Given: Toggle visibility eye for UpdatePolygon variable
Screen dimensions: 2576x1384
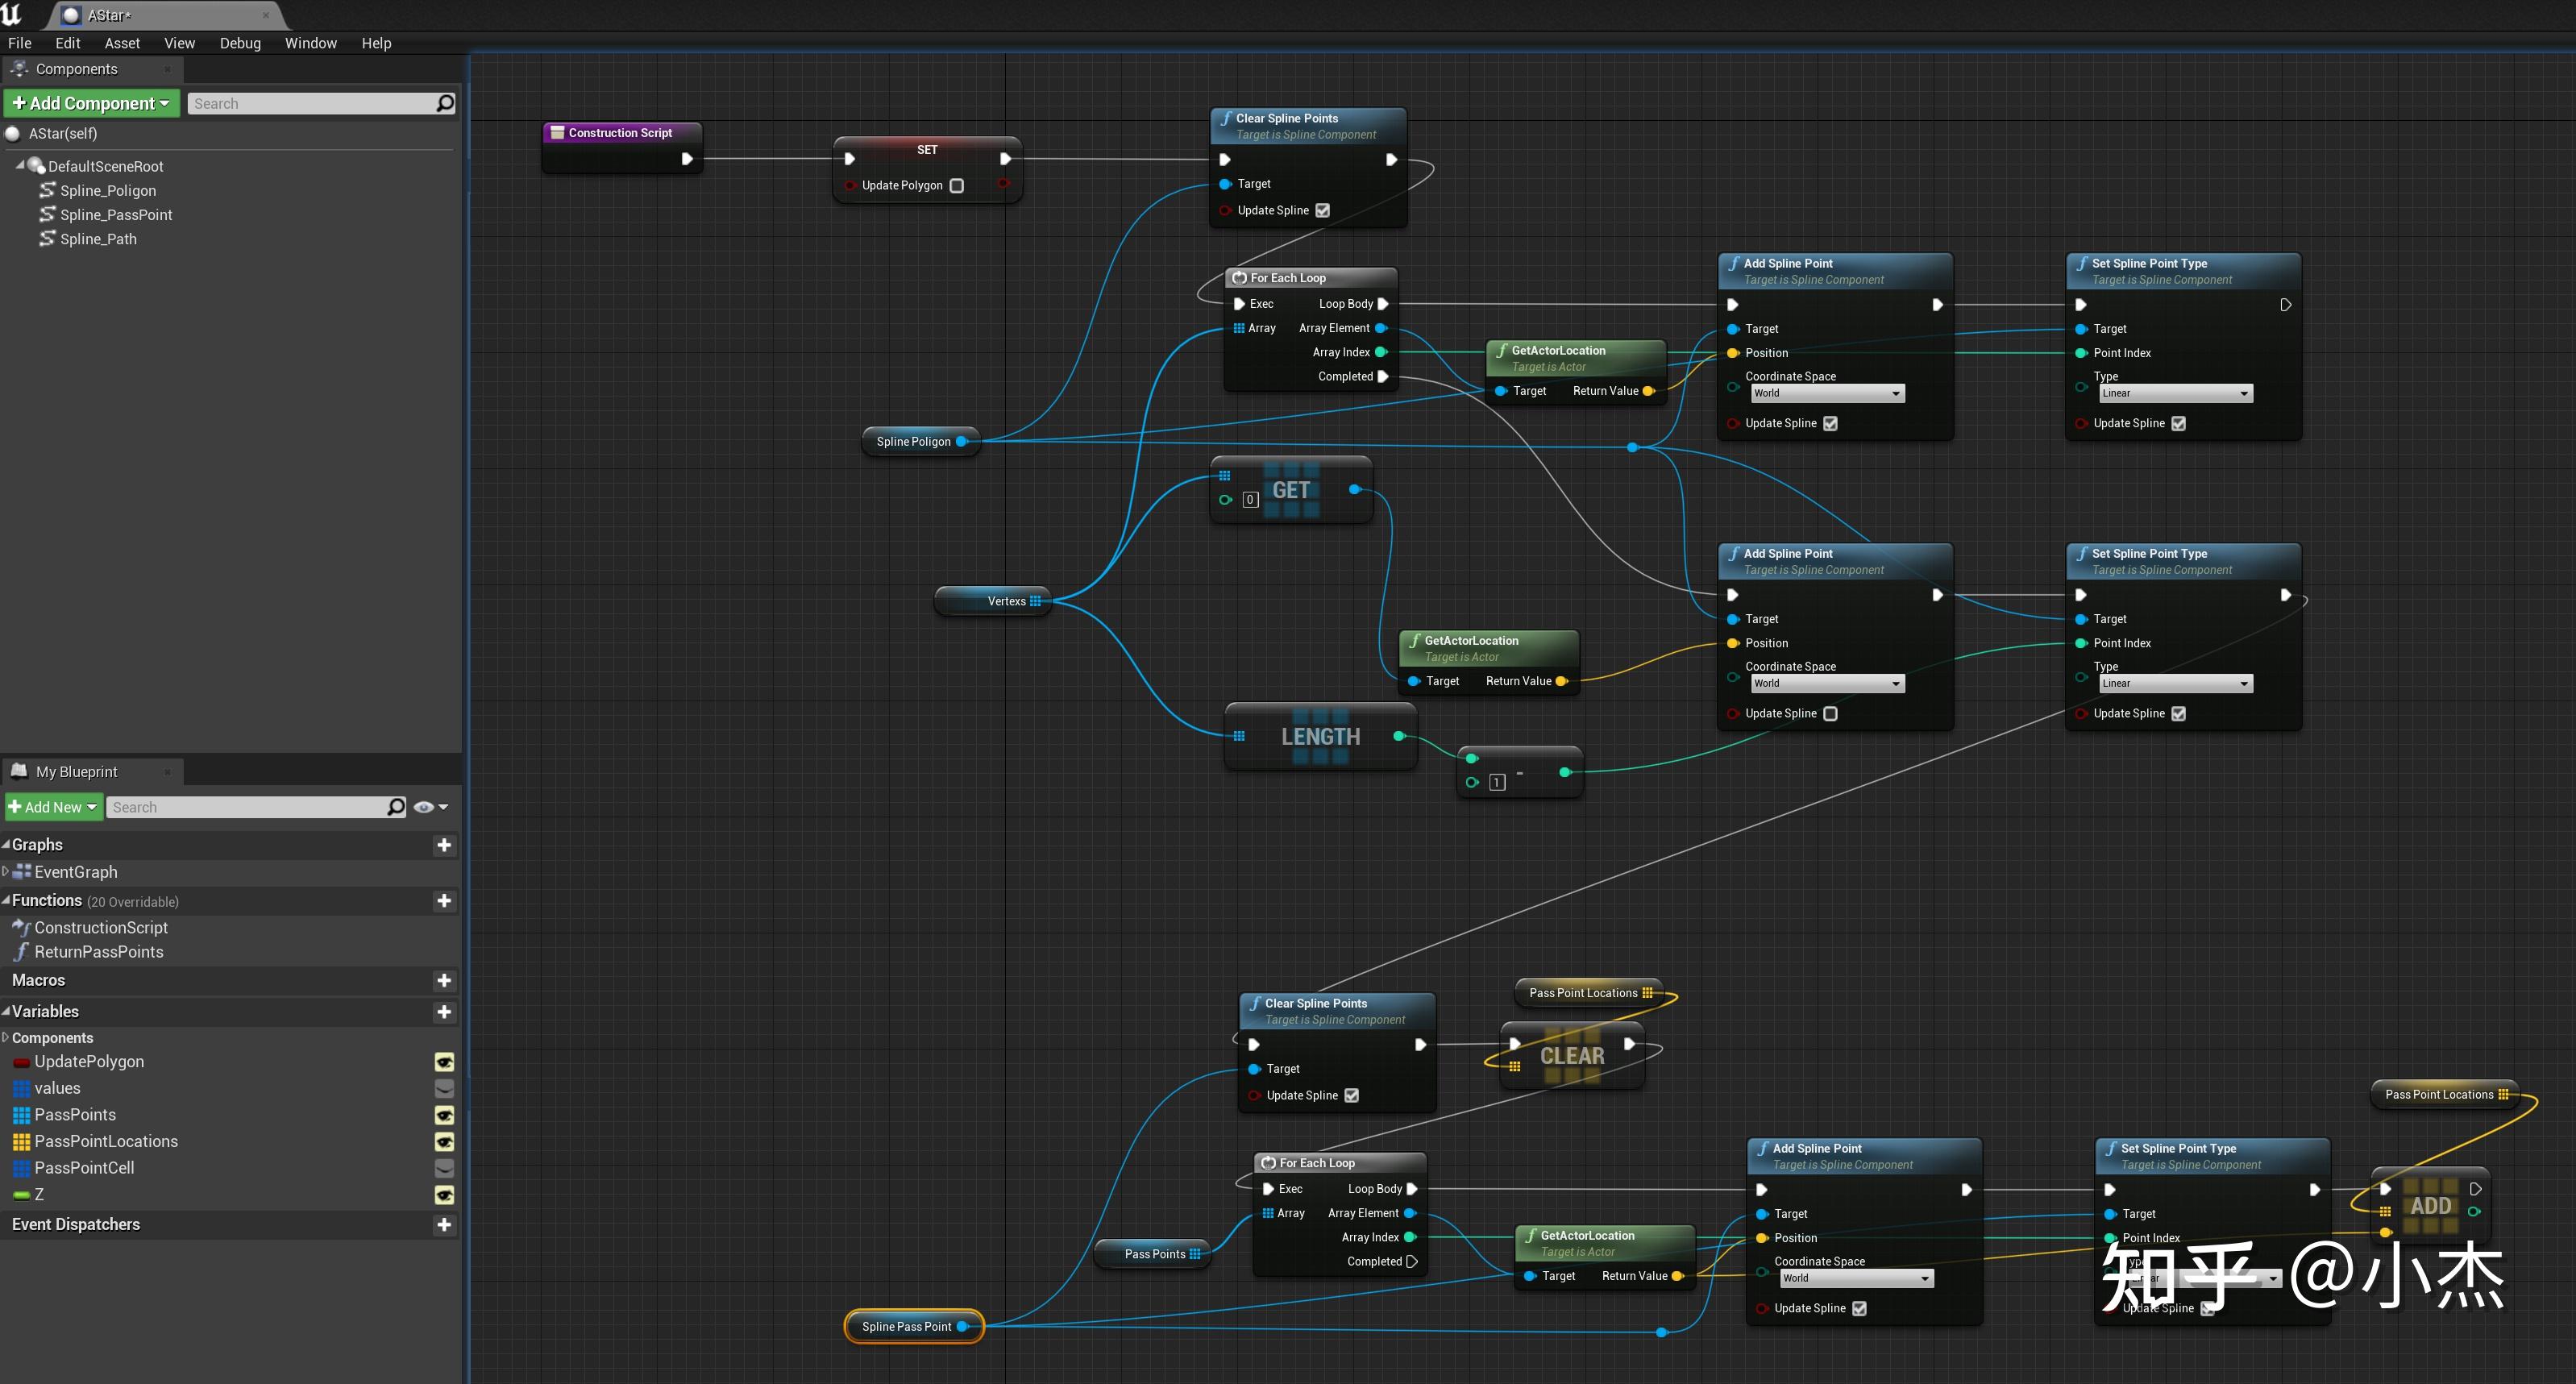Looking at the screenshot, I should [x=444, y=1062].
